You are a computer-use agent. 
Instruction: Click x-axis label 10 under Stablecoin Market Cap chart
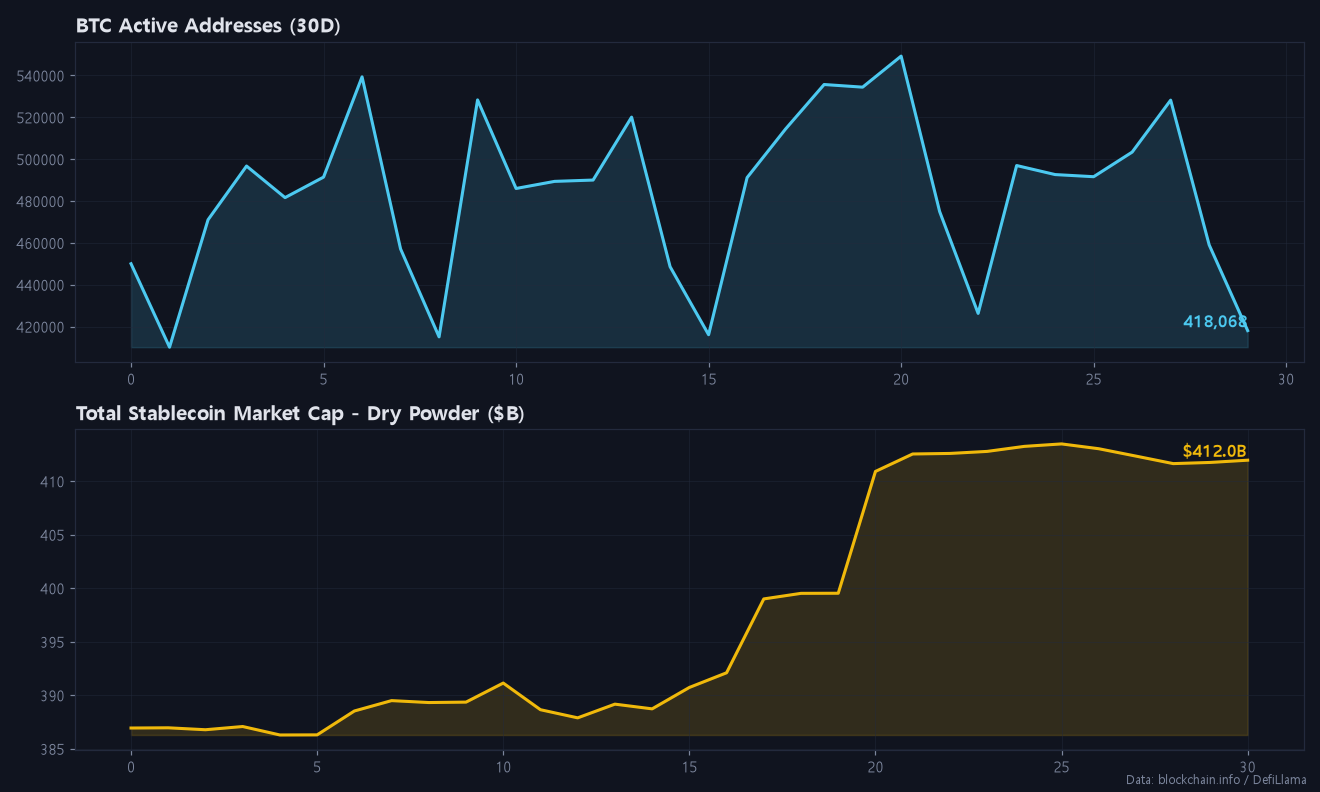click(x=503, y=767)
